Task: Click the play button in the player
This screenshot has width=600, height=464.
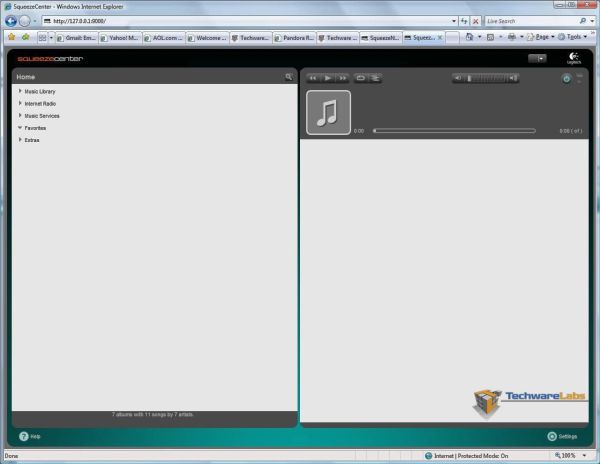Action: pyautogui.click(x=327, y=78)
